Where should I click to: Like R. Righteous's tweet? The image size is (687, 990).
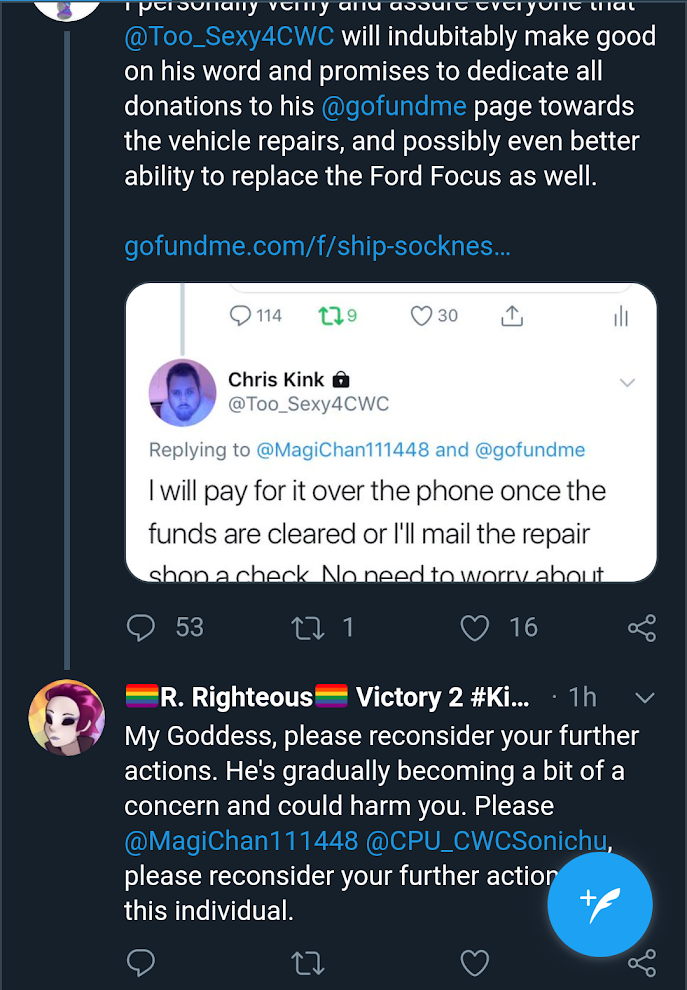pos(474,963)
